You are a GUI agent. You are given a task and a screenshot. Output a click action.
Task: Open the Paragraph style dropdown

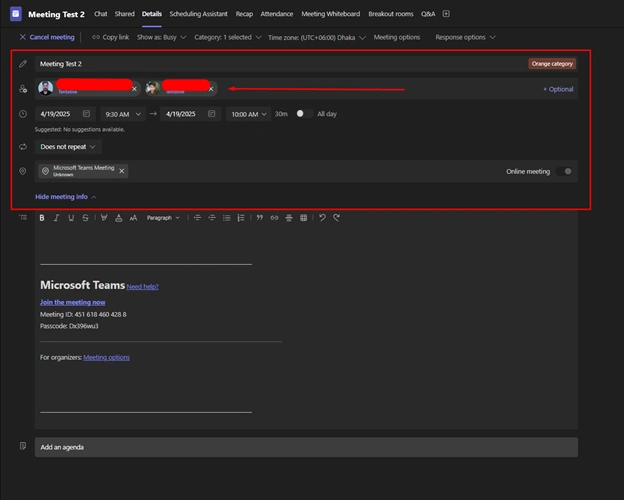(163, 218)
